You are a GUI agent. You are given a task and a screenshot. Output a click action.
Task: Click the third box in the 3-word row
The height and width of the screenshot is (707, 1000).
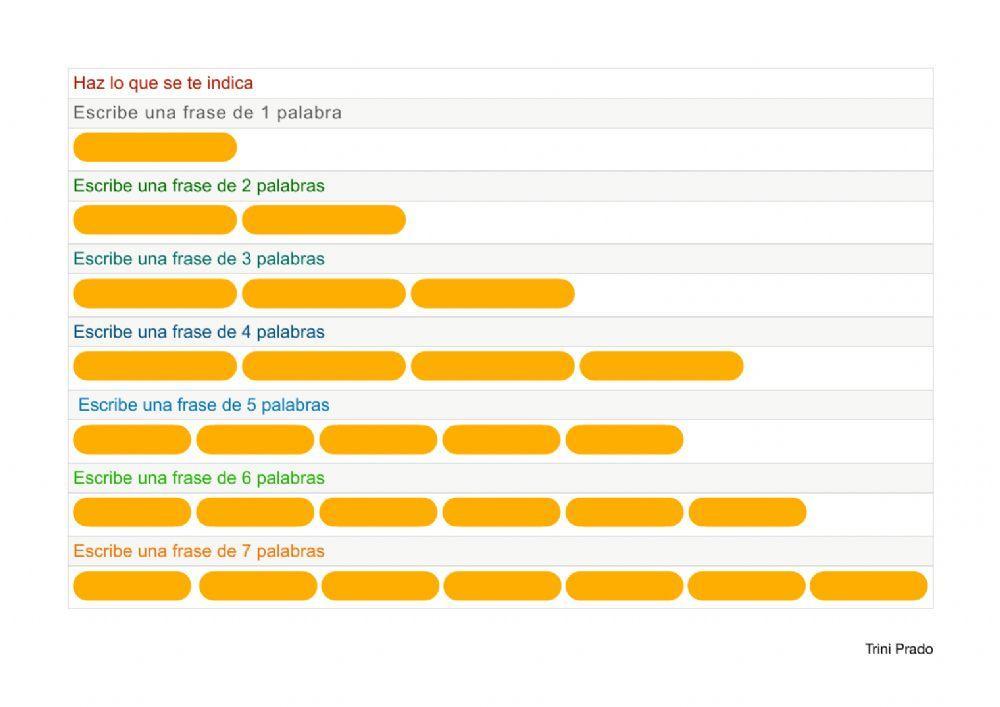pyautogui.click(x=493, y=293)
